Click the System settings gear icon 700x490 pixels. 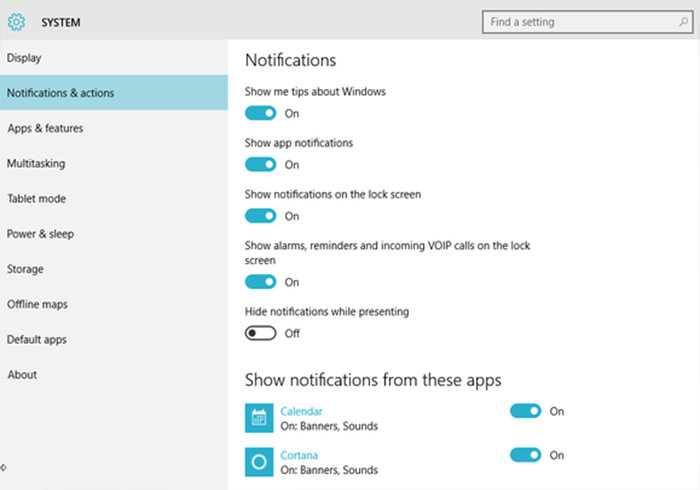tap(16, 21)
